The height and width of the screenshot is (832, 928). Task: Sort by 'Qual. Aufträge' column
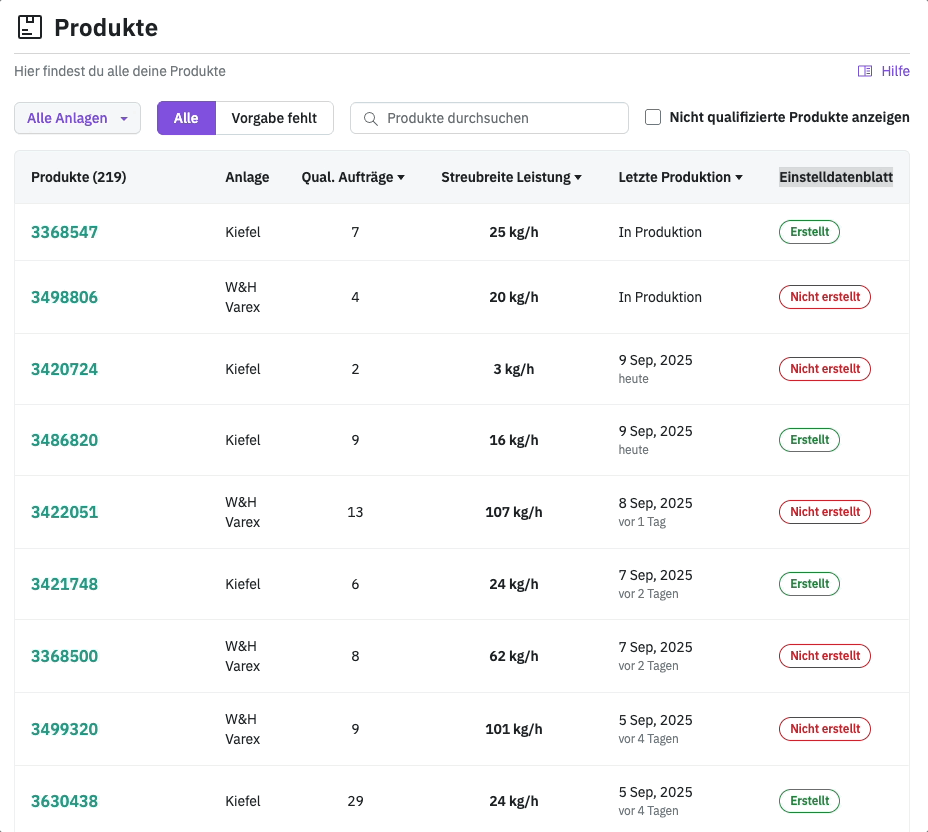(x=353, y=177)
